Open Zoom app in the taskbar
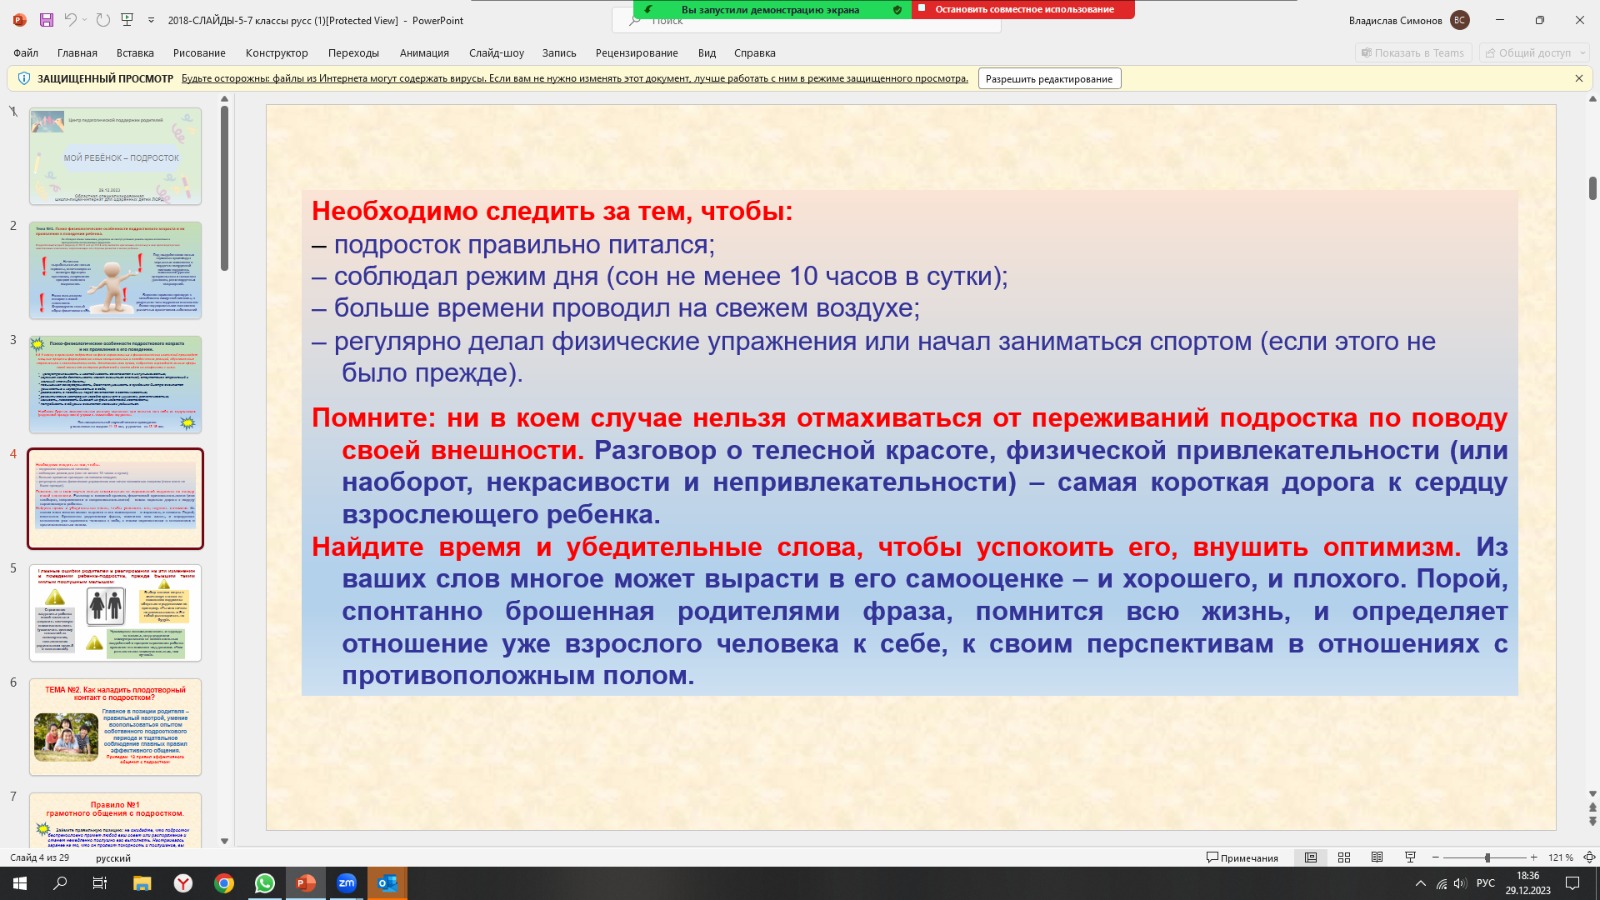 coord(346,883)
